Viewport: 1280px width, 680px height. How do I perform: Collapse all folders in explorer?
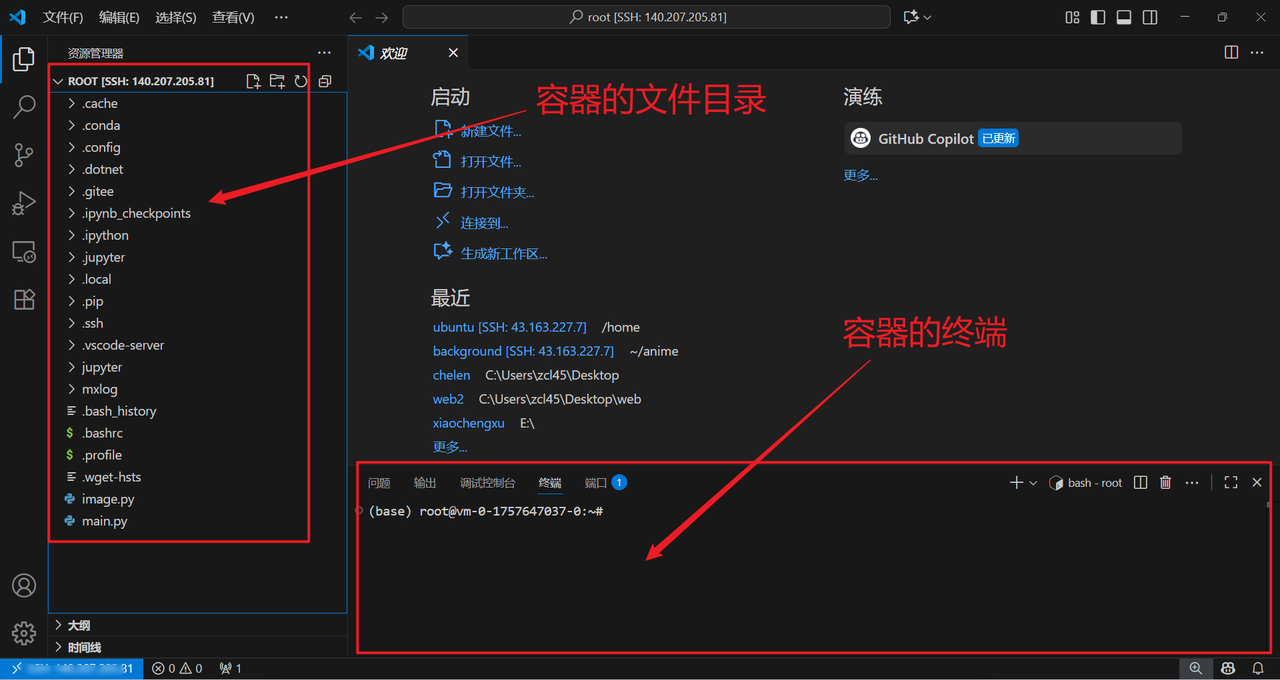325,81
